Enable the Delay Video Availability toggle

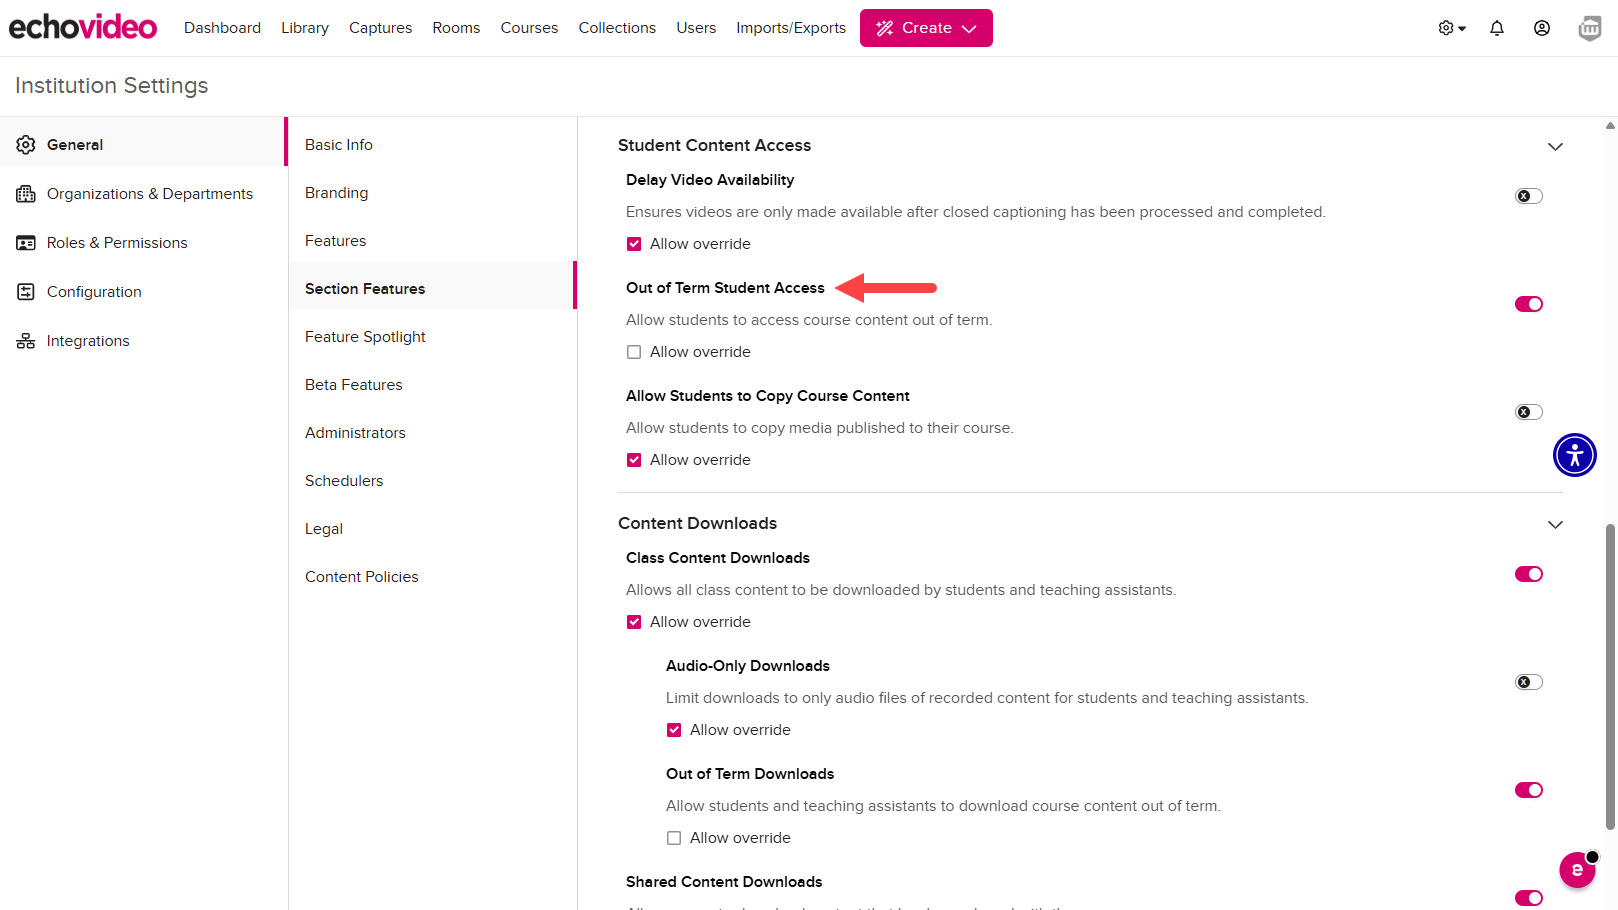pos(1528,196)
